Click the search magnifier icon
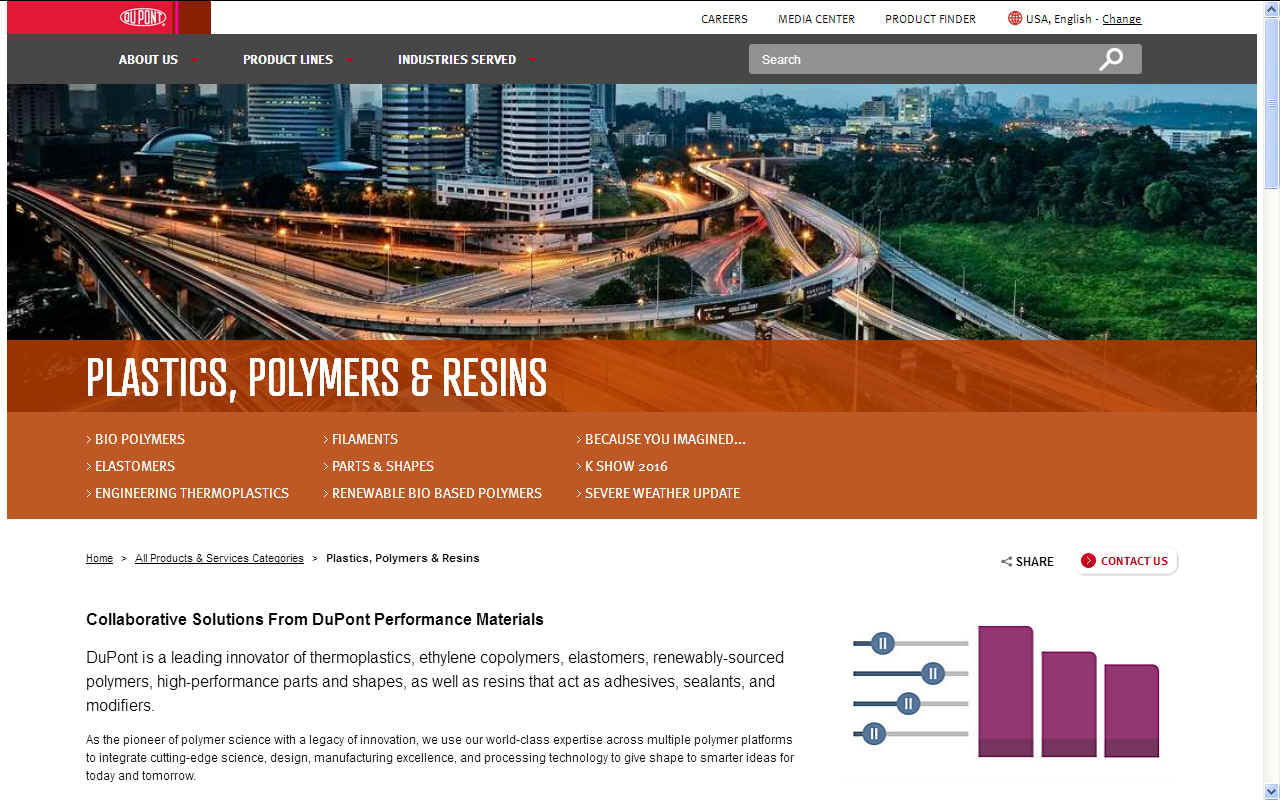The width and height of the screenshot is (1280, 800). [x=1110, y=59]
